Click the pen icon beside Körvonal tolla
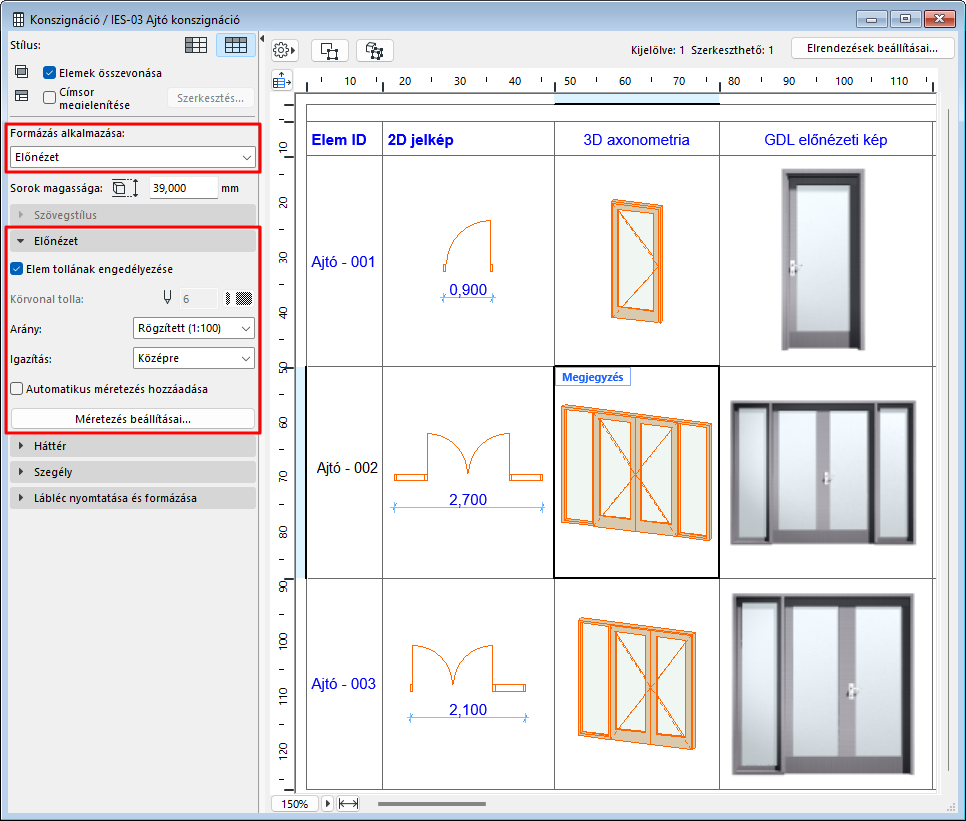Viewport: 966px width, 821px height. [x=168, y=298]
